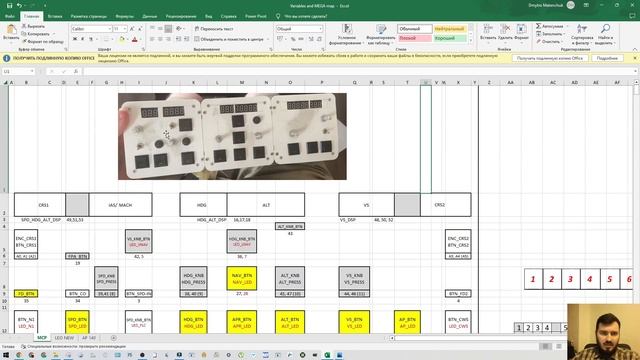This screenshot has width=640, height=360.
Task: Open Sort and Filter (Сортировка и фильтр)
Action: point(582,34)
